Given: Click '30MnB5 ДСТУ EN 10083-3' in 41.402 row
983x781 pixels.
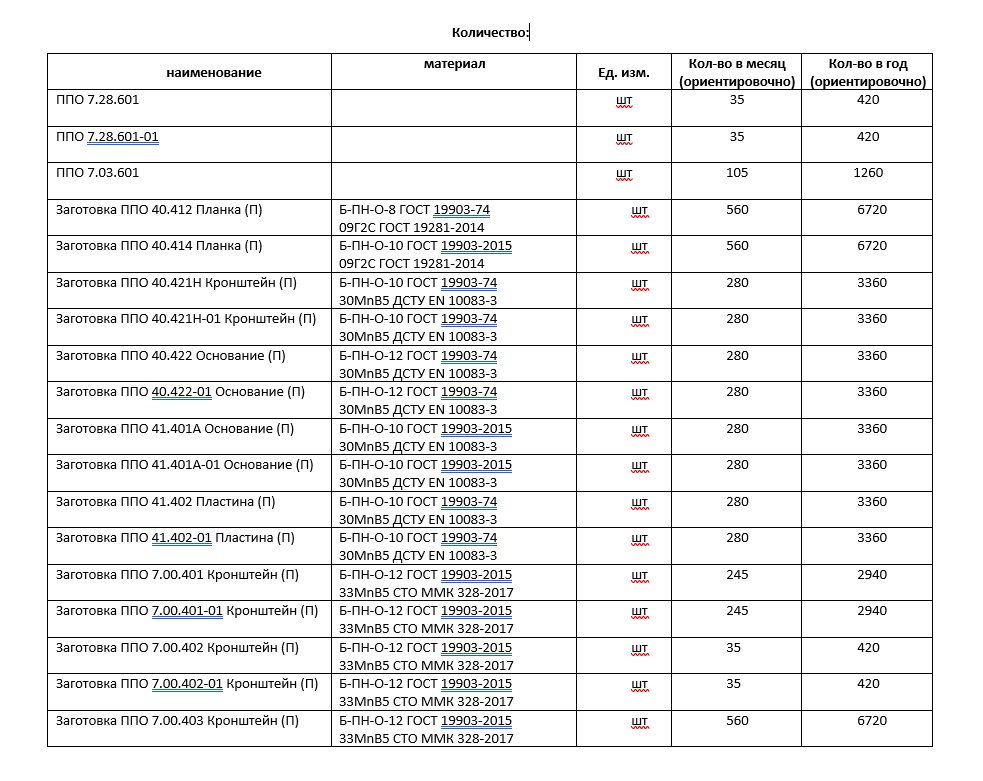Looking at the screenshot, I should (x=418, y=520).
